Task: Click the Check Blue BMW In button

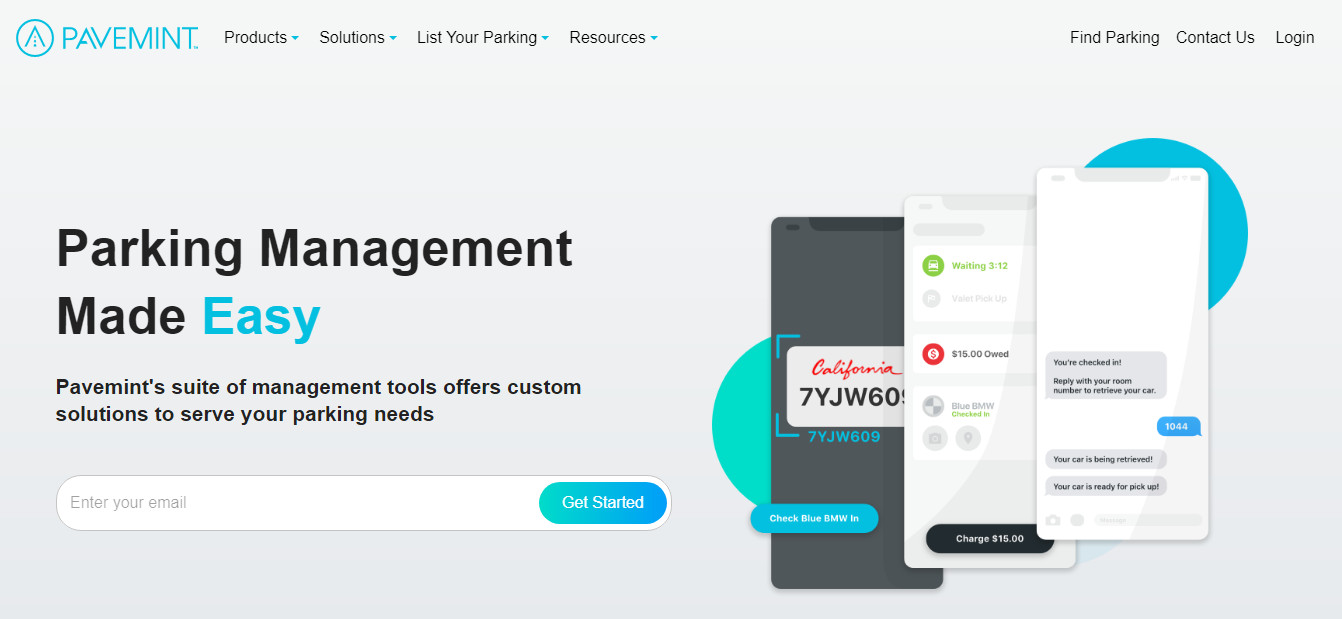Action: click(x=814, y=518)
